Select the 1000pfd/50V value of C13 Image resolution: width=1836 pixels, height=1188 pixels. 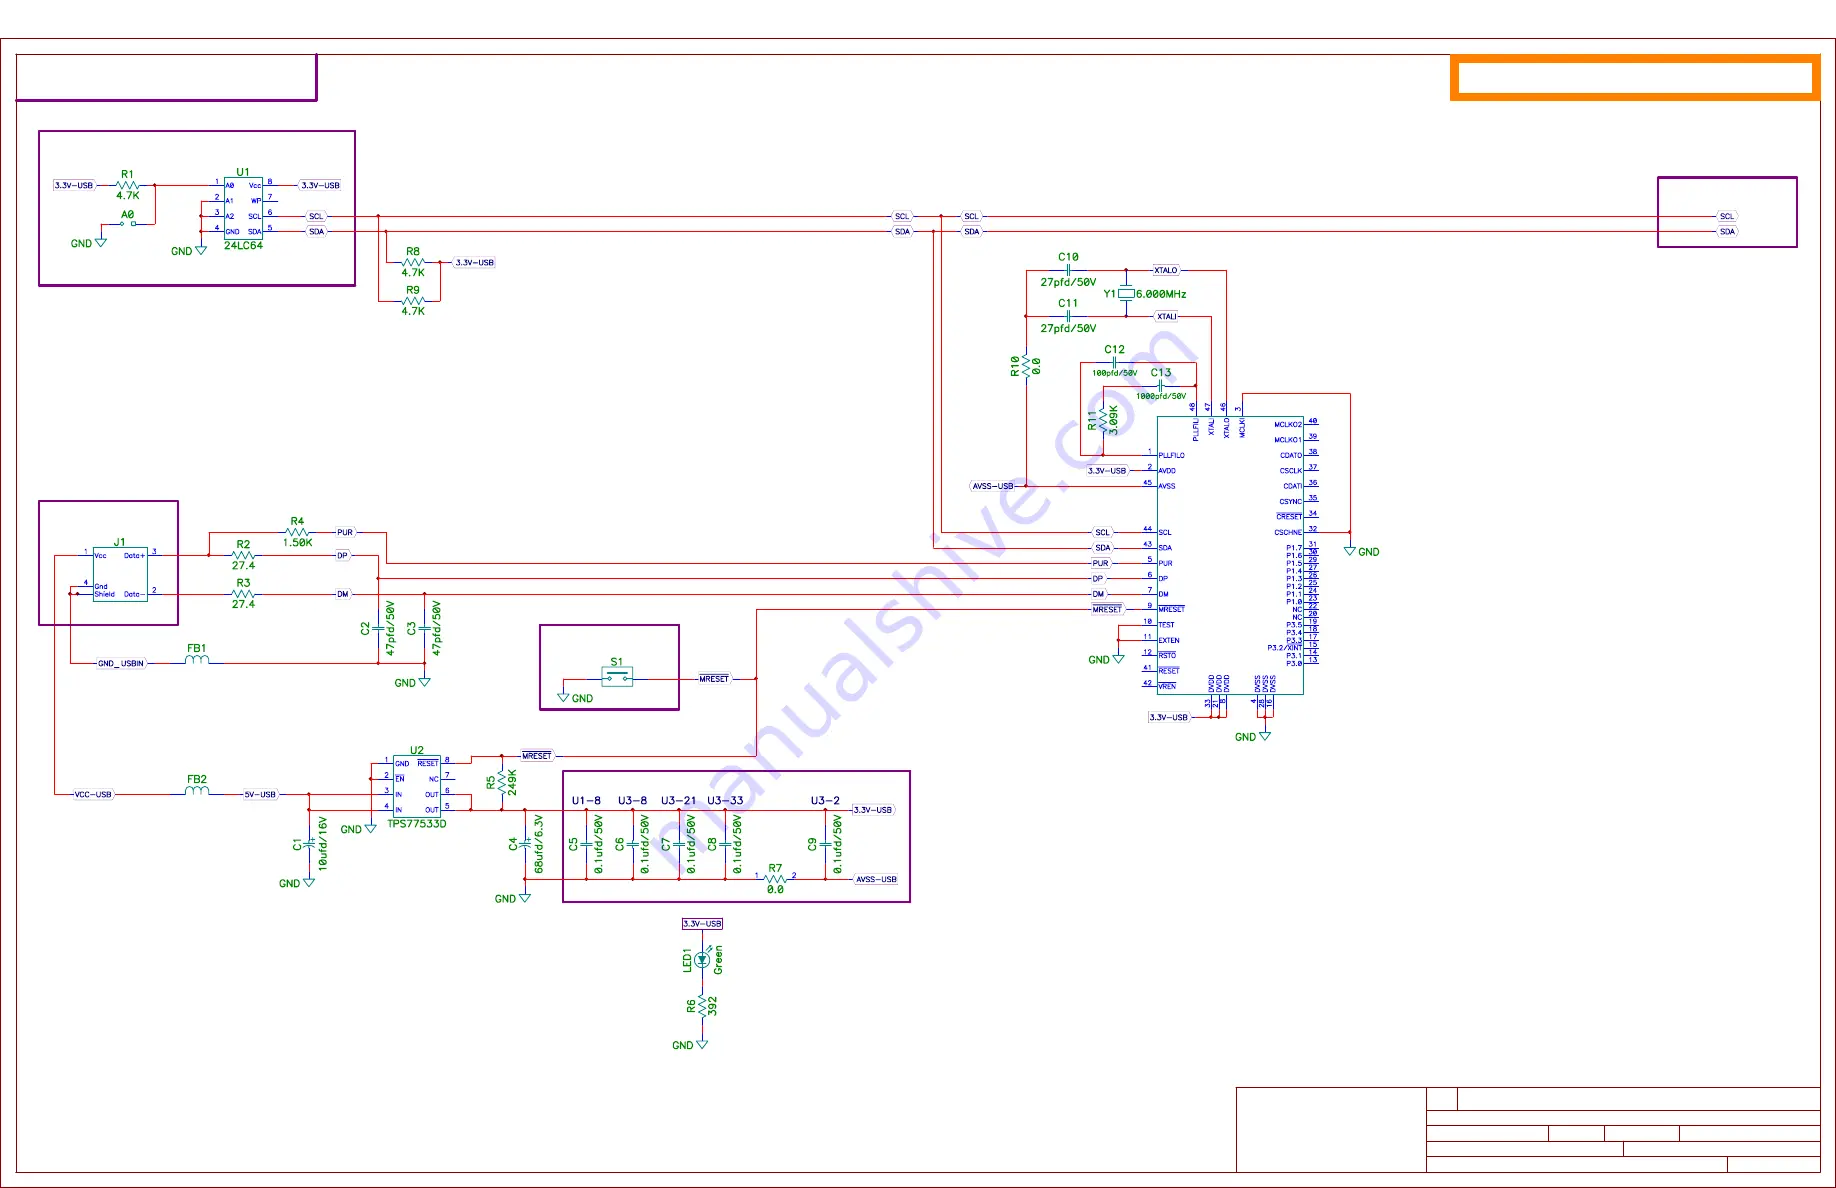point(1161,396)
